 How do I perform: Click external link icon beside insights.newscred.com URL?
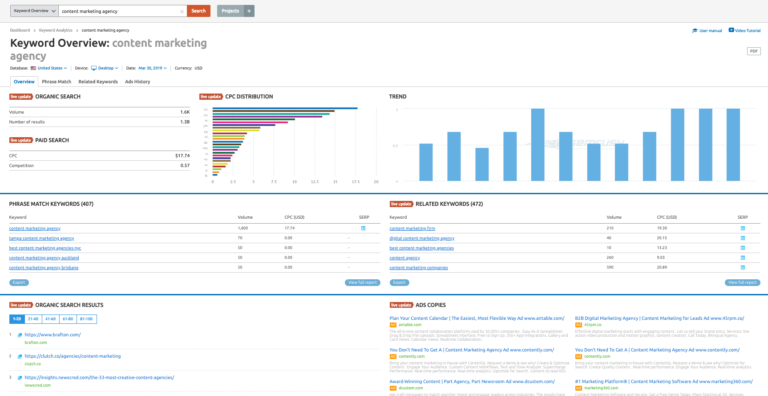pos(20,378)
